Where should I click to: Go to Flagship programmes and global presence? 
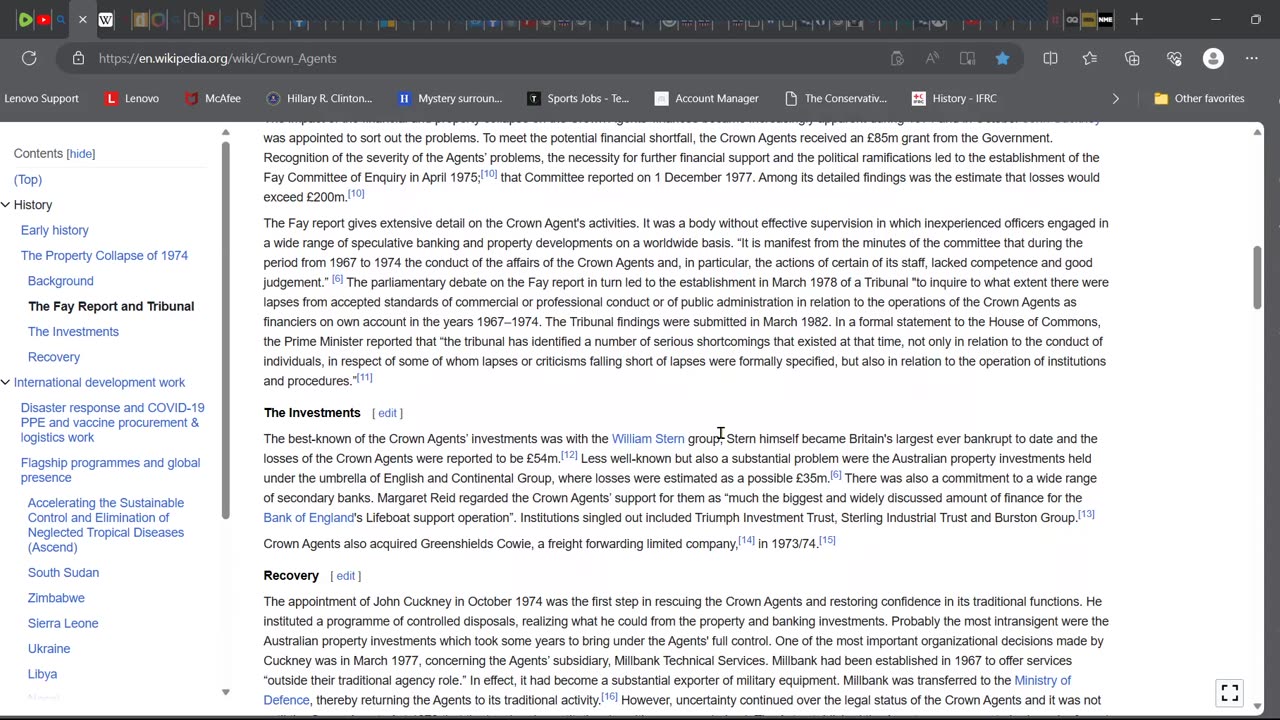click(110, 470)
